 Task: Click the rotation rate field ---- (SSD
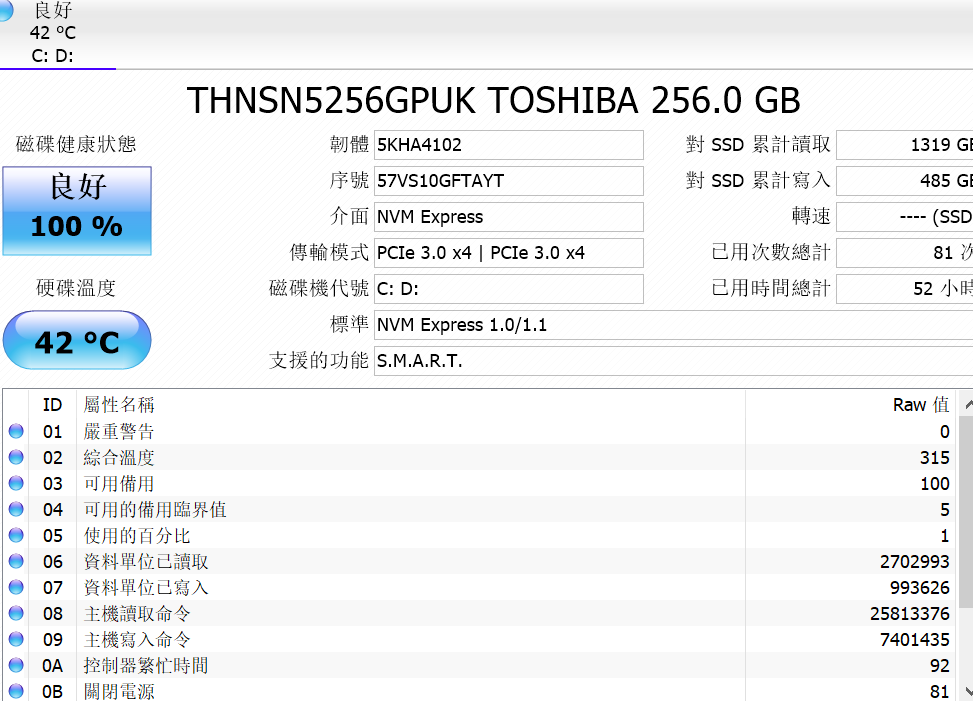(905, 217)
